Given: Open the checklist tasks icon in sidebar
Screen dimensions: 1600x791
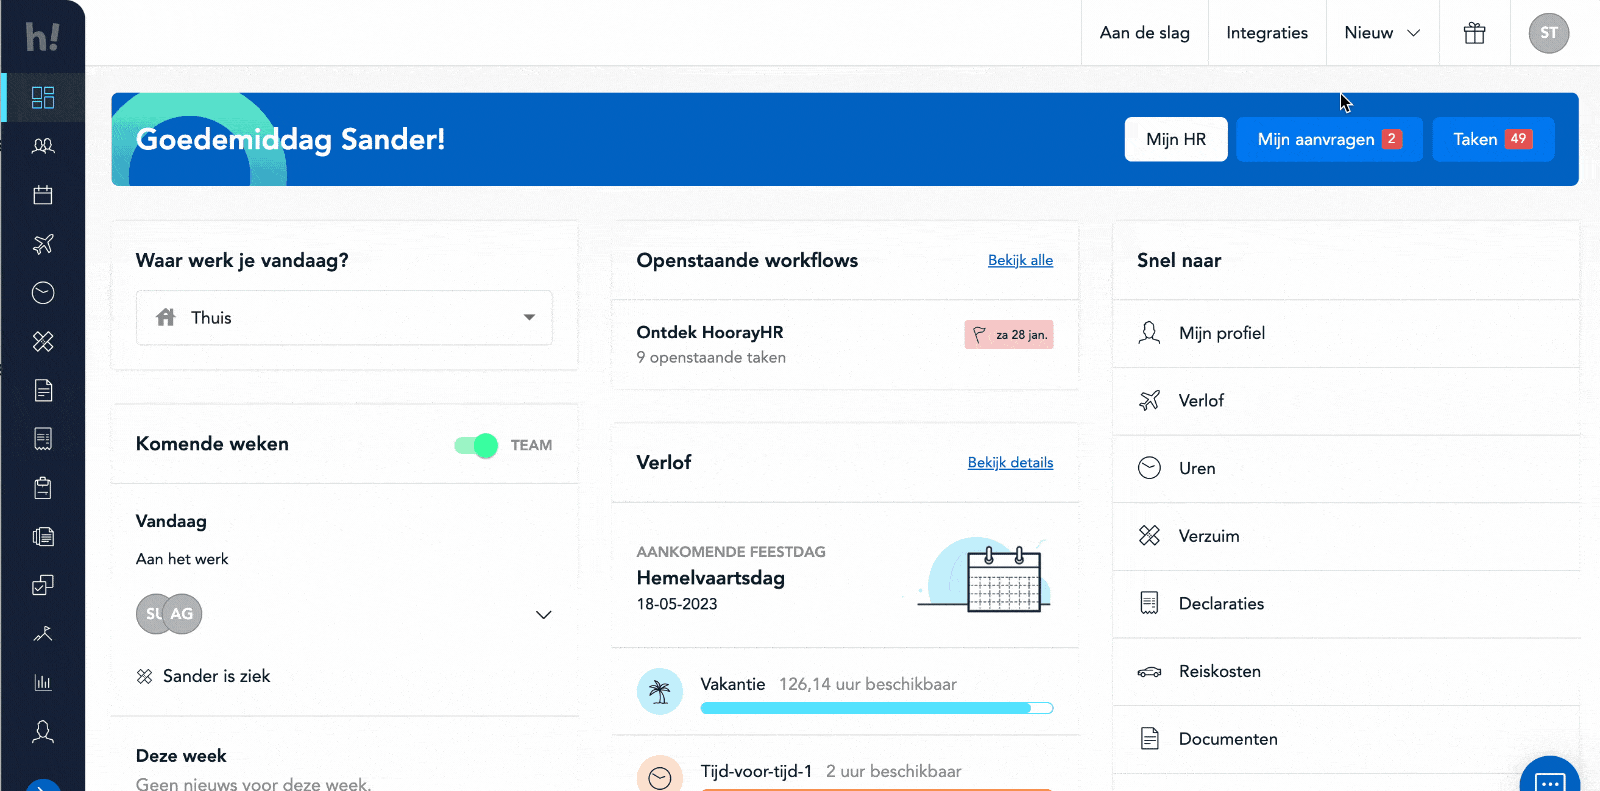Looking at the screenshot, I should click(x=43, y=585).
